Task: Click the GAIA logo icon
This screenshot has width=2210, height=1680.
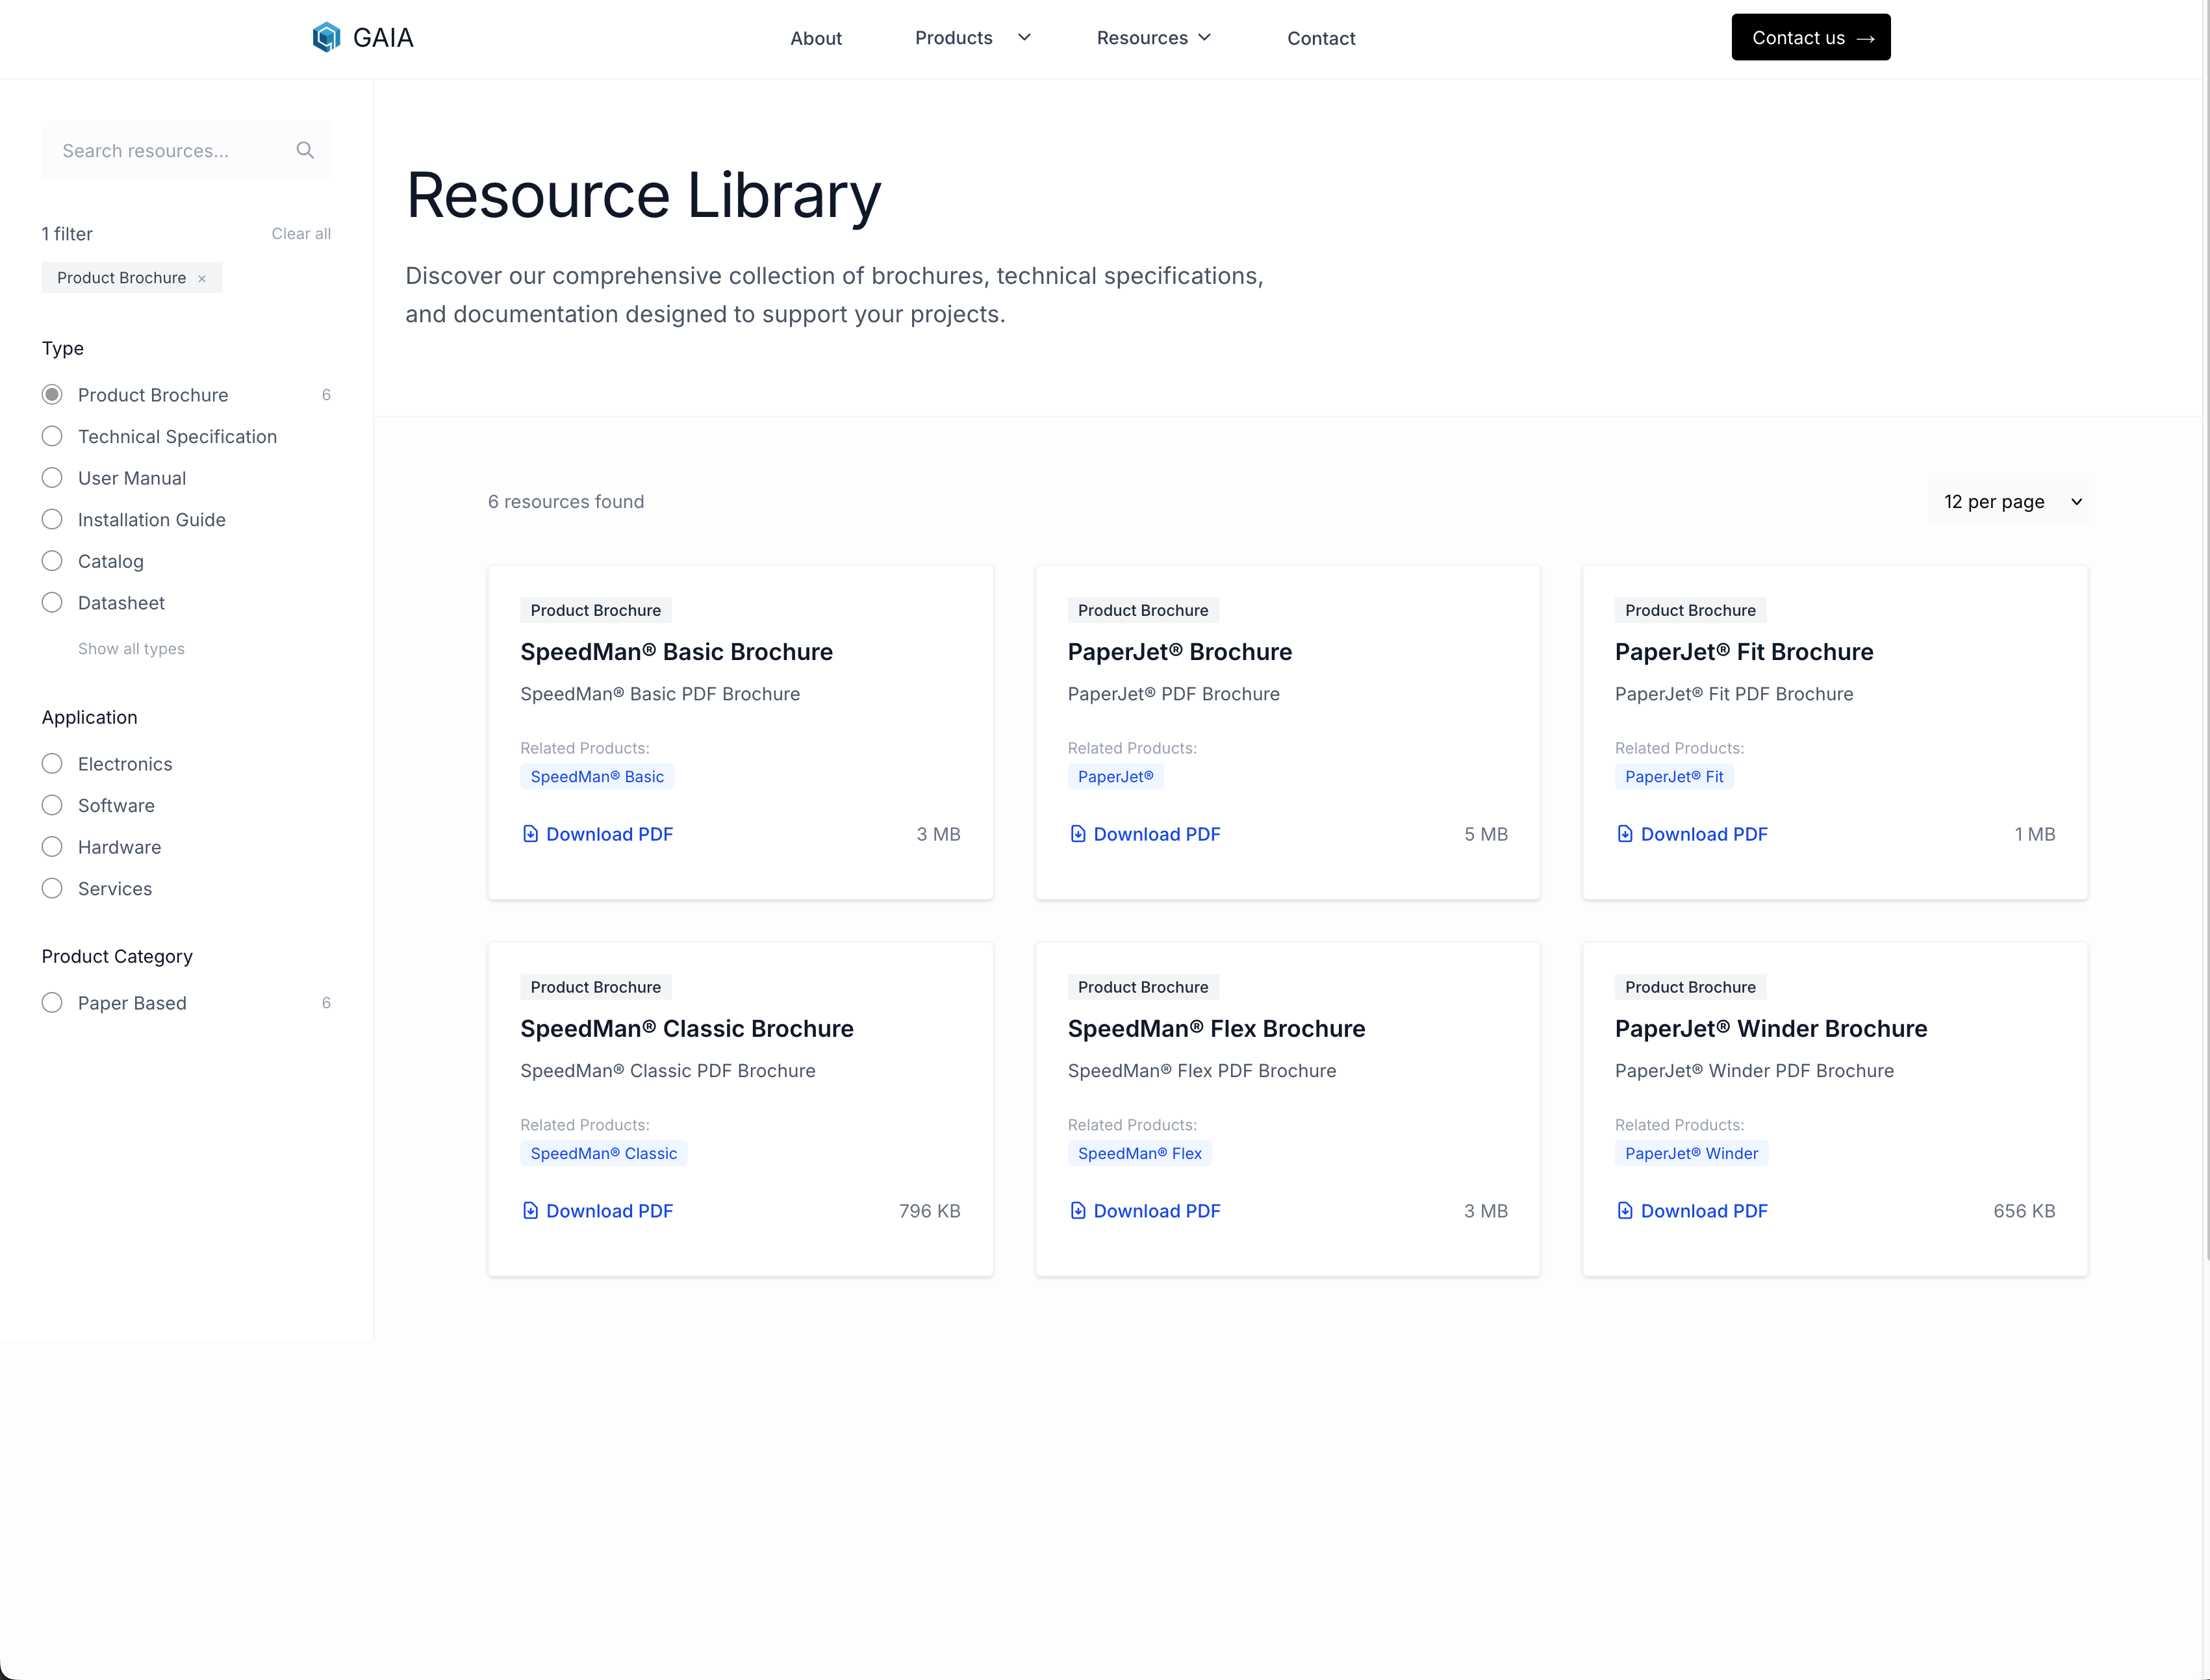Action: (327, 37)
